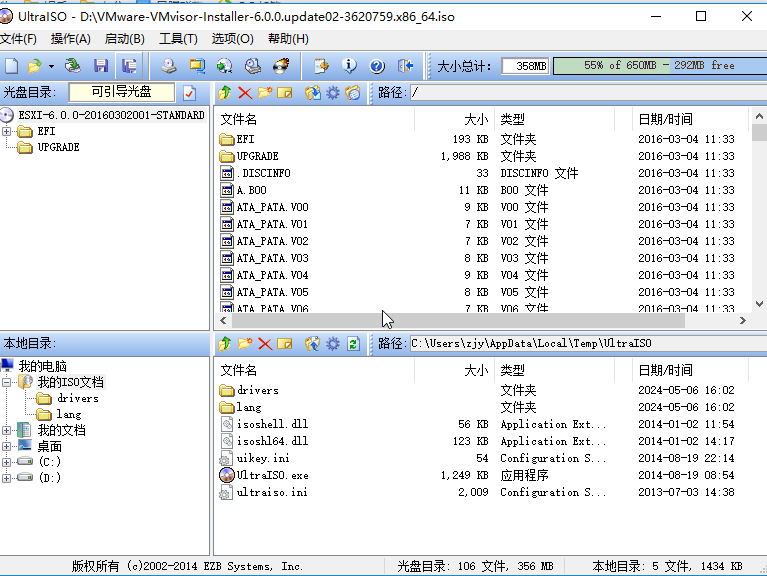Click the Burn CD/DVD image flame icon
Image resolution: width=767 pixels, height=576 pixels.
pos(281,66)
